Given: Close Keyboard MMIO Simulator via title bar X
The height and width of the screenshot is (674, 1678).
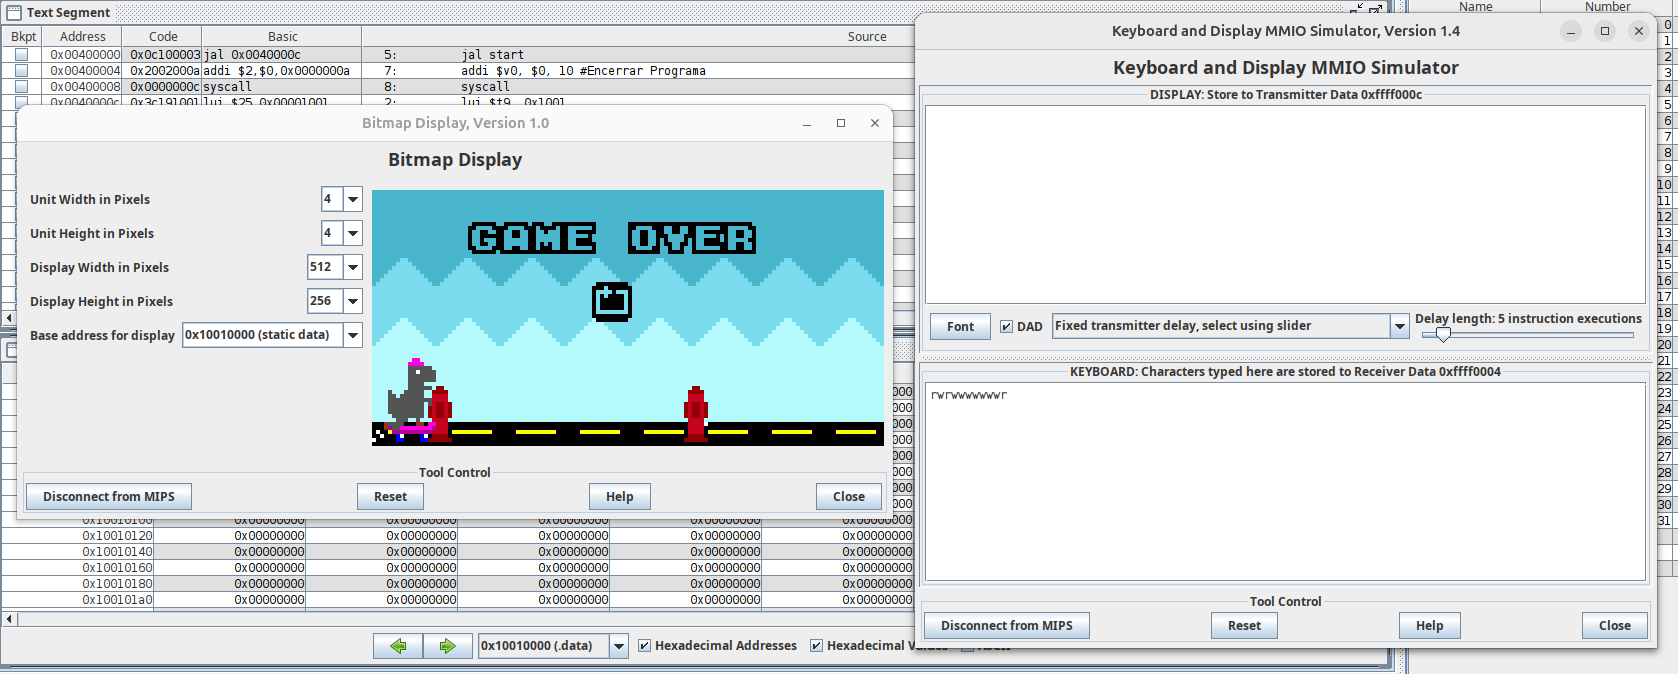Looking at the screenshot, I should 1639,31.
